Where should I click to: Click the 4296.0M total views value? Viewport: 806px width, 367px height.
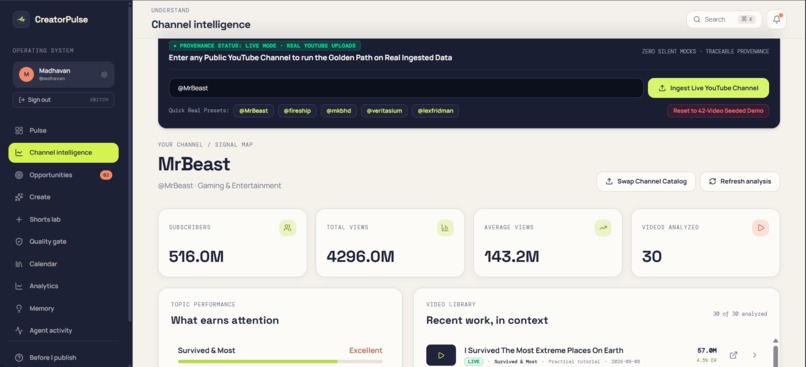[360, 256]
